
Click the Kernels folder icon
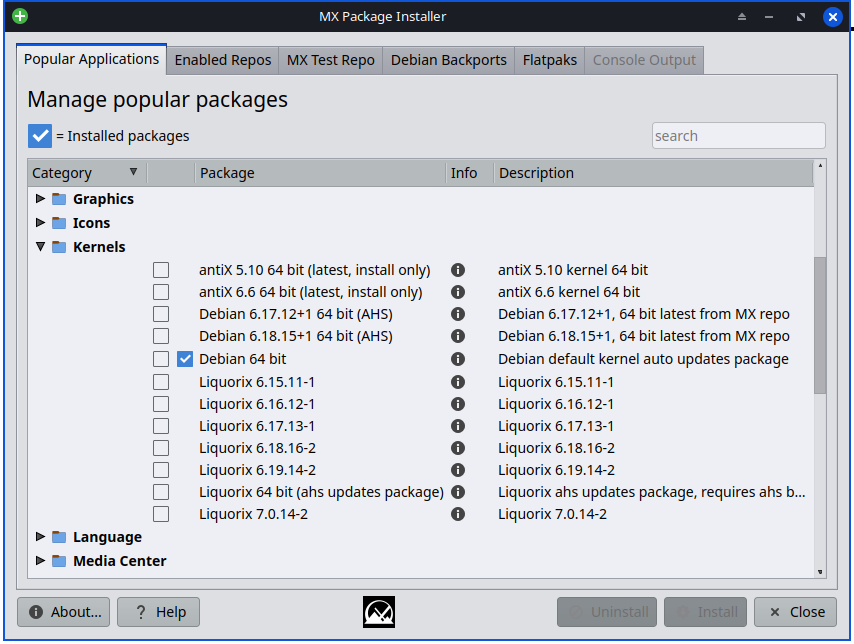(59, 247)
